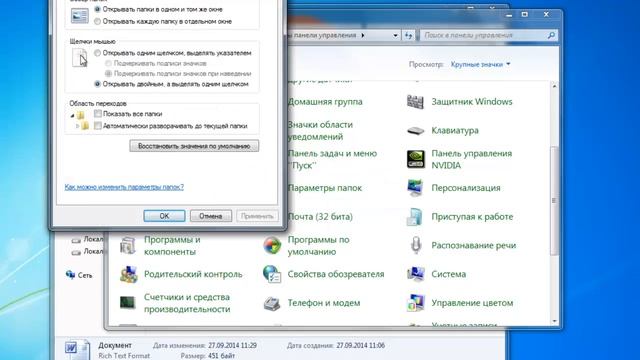Open the Клавиатура keyboard icon
This screenshot has height=360, width=640.
pyautogui.click(x=416, y=131)
